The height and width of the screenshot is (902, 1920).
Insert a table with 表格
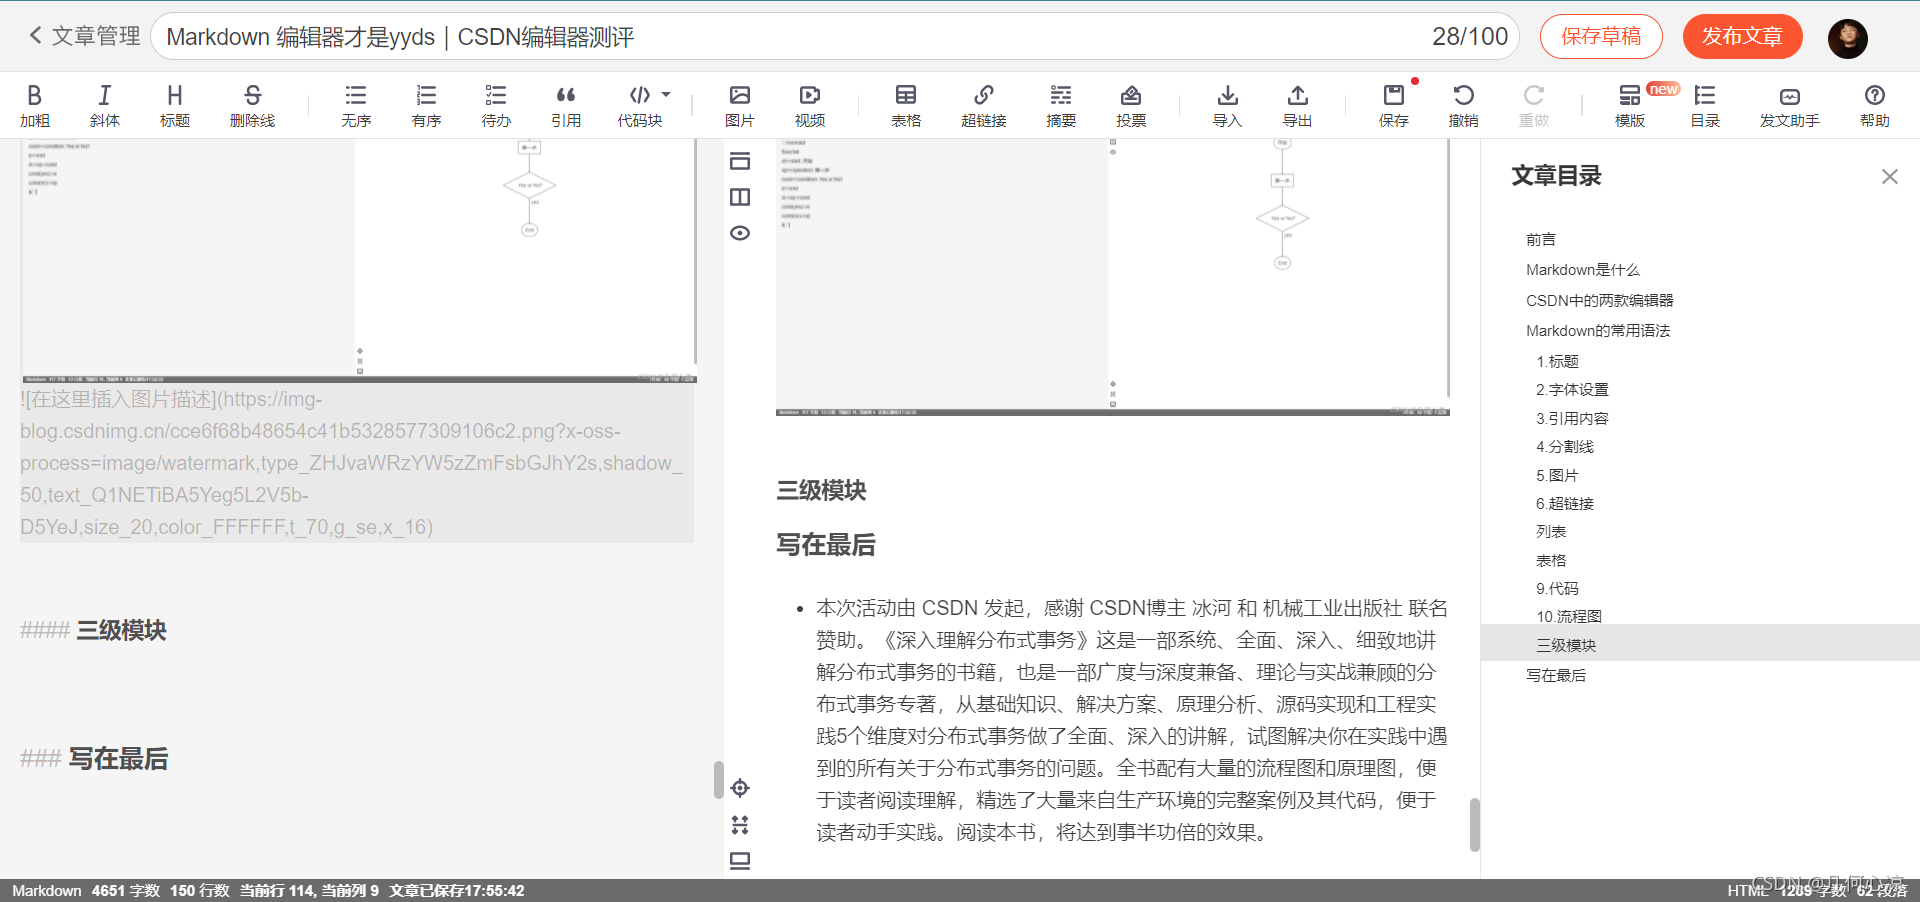pyautogui.click(x=906, y=105)
